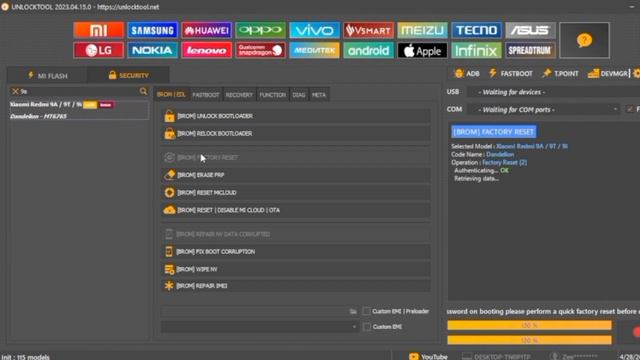Click folder browse icon beside Custom EMI Preloader

point(353,311)
